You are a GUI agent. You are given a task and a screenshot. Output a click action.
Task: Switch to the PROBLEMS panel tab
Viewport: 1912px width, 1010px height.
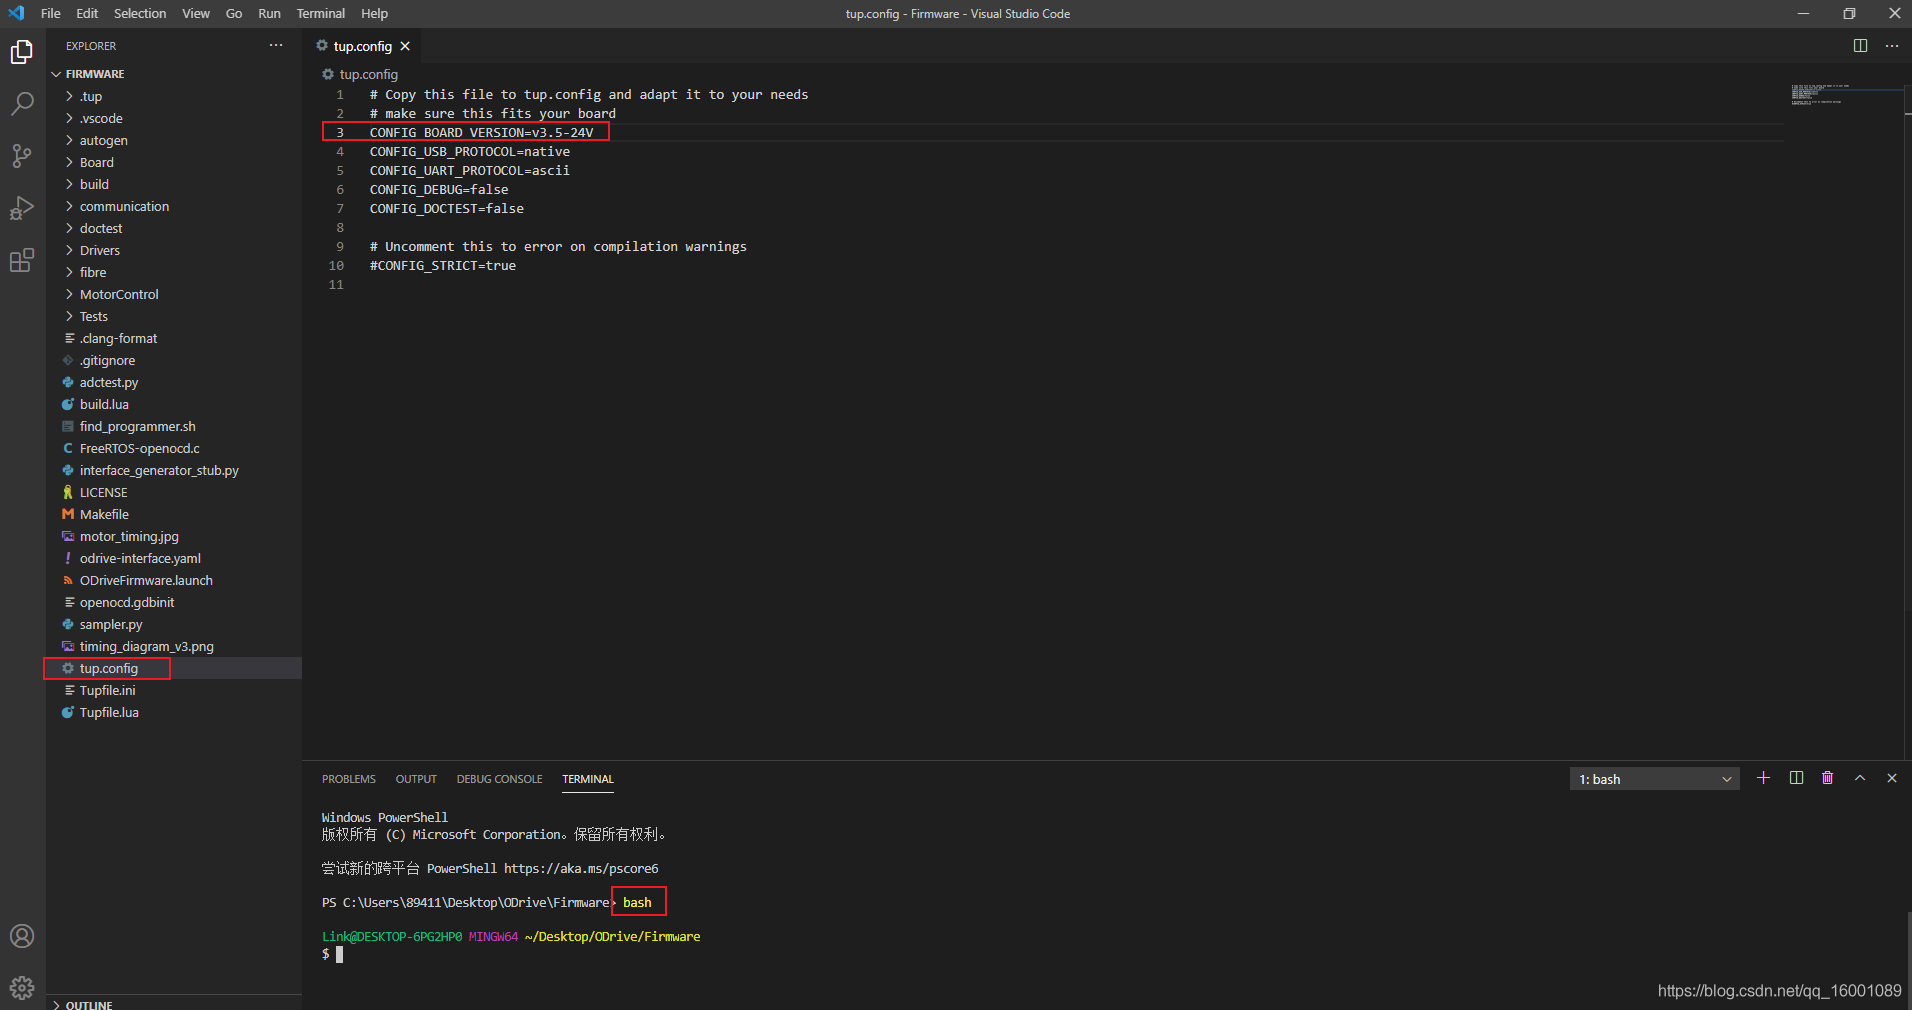349,779
